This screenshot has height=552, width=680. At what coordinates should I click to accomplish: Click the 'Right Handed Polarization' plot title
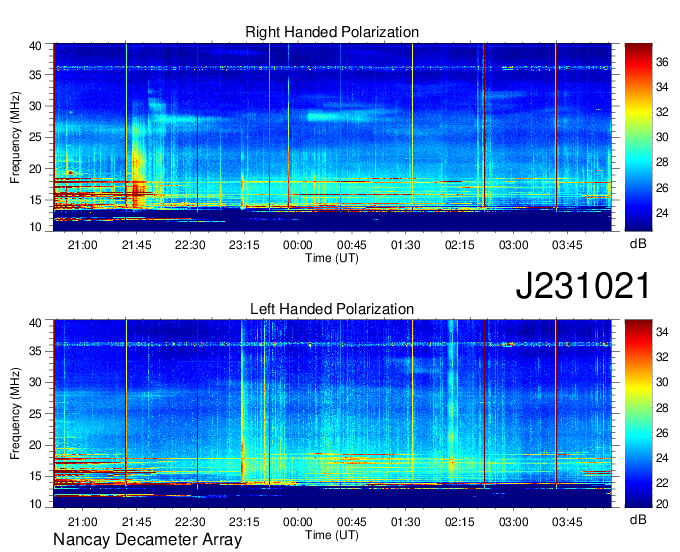pos(332,32)
